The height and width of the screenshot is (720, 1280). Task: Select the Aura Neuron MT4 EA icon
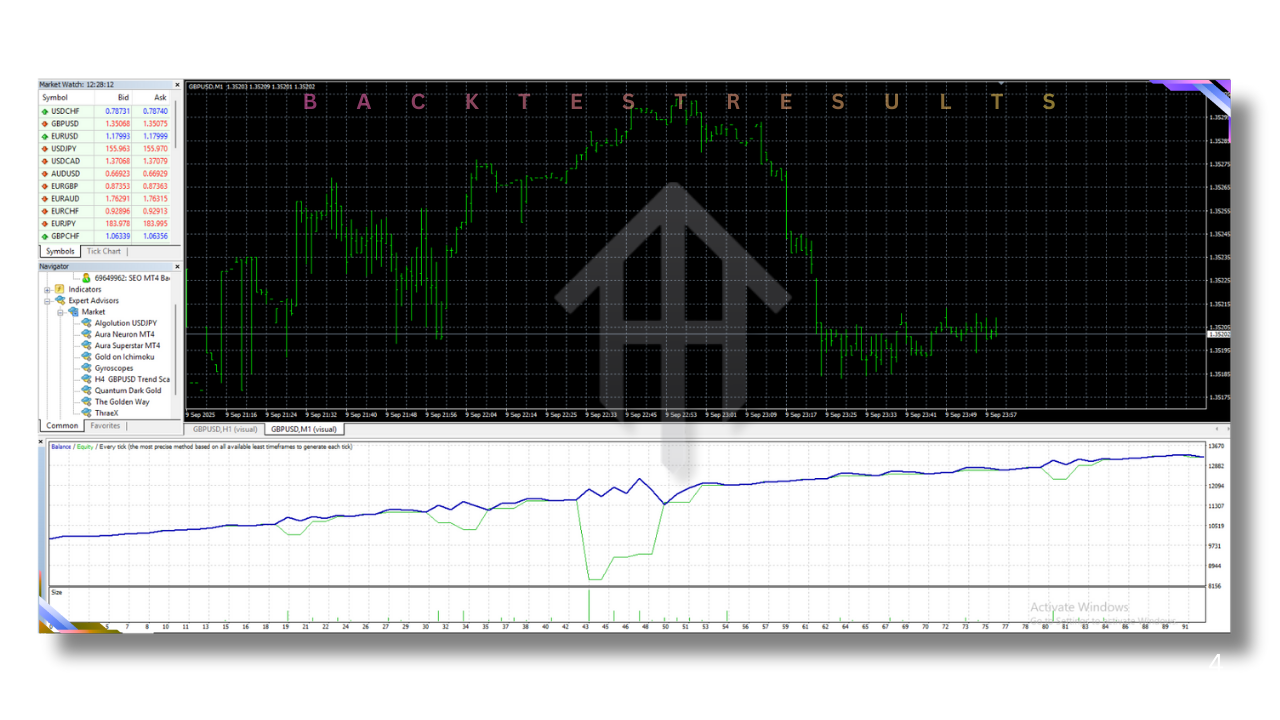pos(88,334)
